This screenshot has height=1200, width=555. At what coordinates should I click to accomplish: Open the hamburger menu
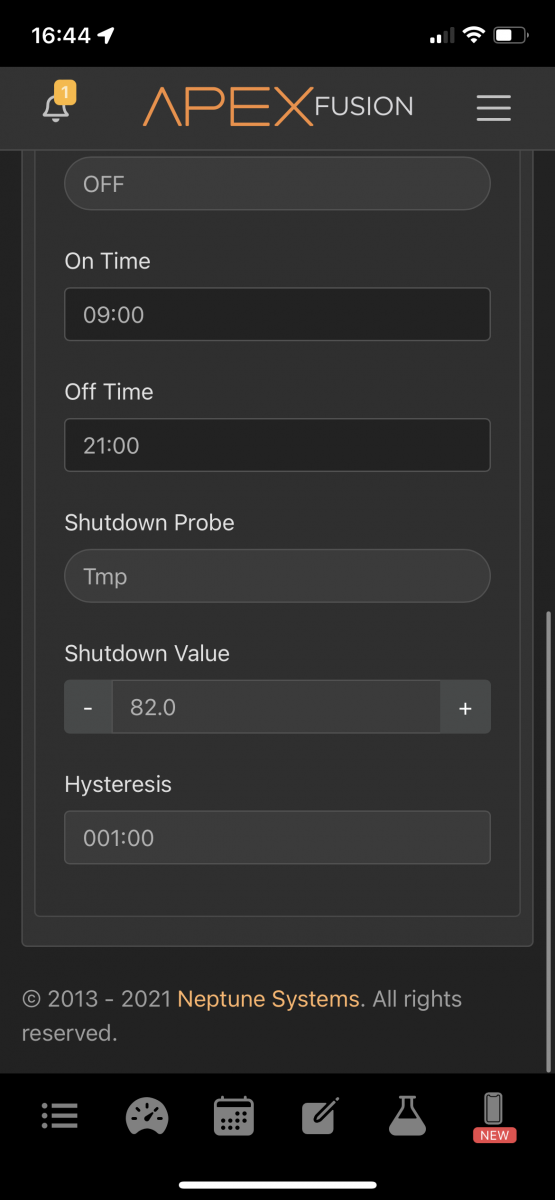tap(494, 108)
